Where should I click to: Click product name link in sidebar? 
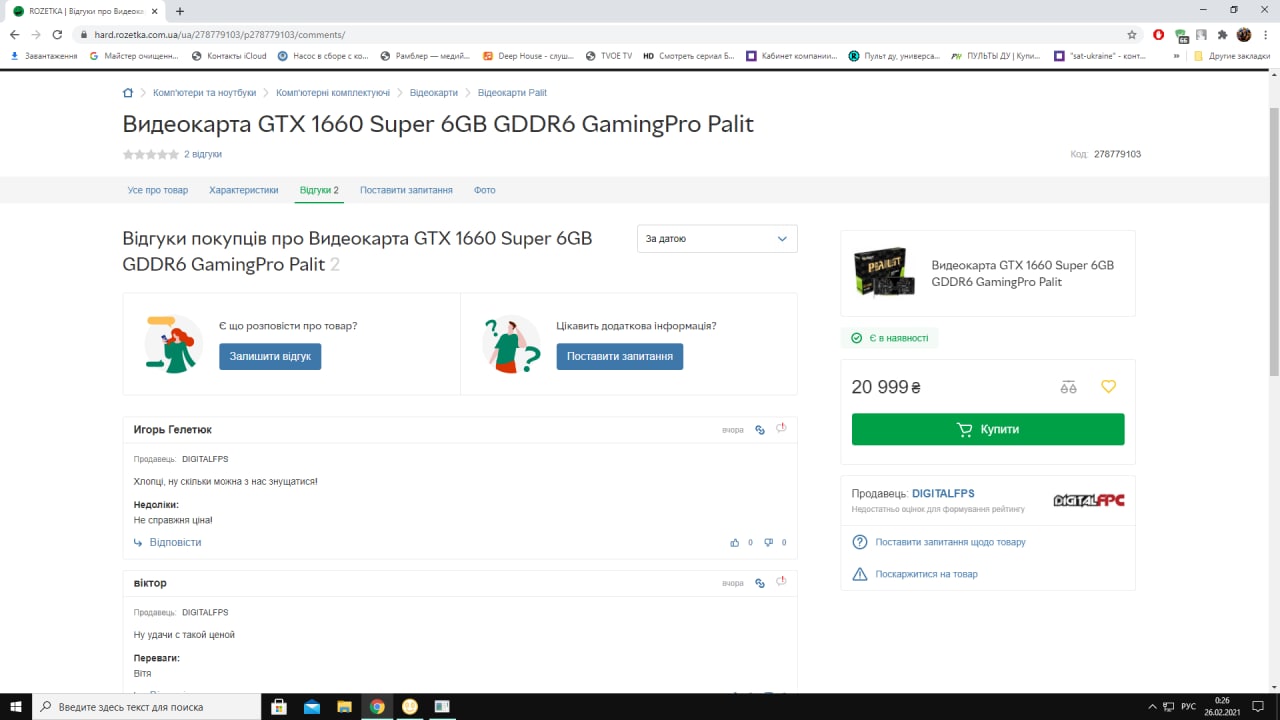[x=1022, y=273]
